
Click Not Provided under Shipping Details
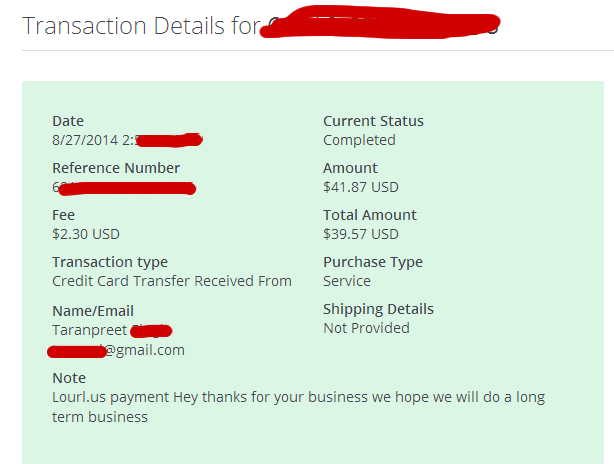tap(366, 328)
